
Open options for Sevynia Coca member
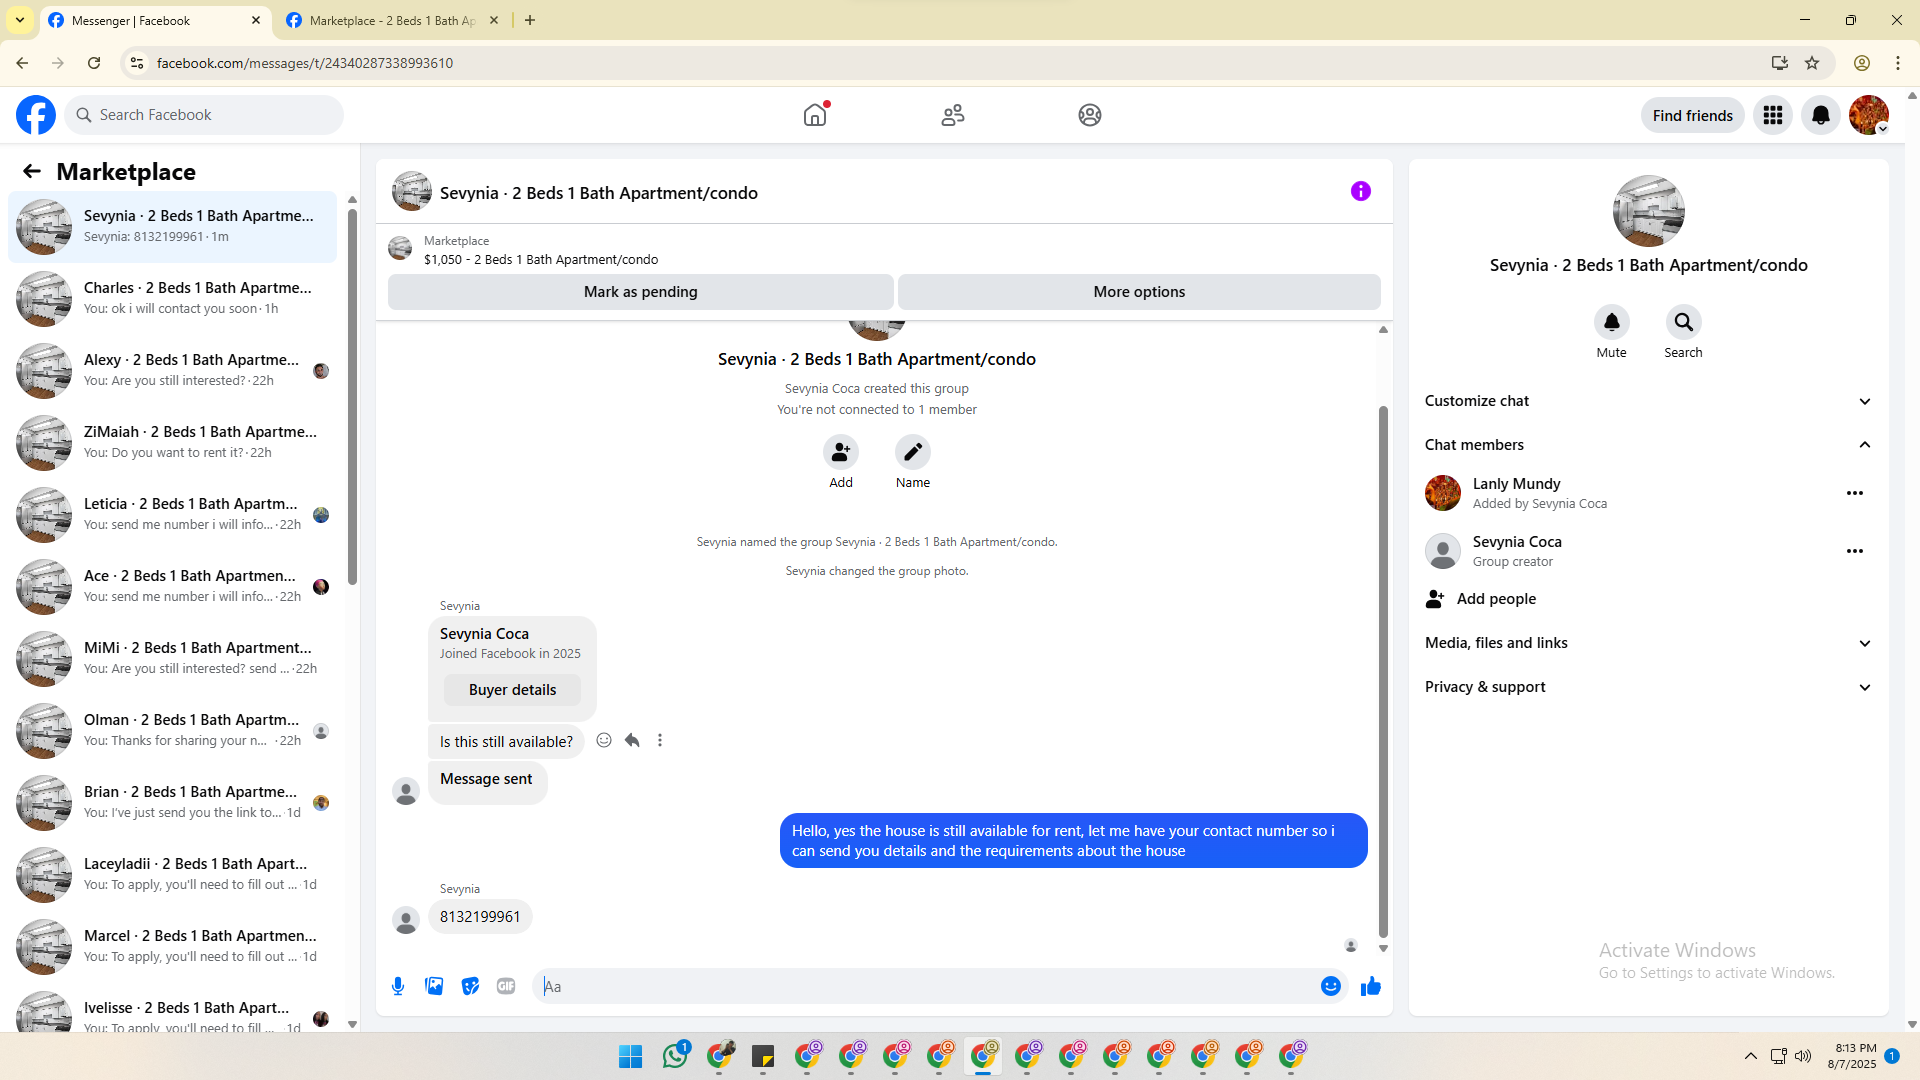tap(1855, 551)
